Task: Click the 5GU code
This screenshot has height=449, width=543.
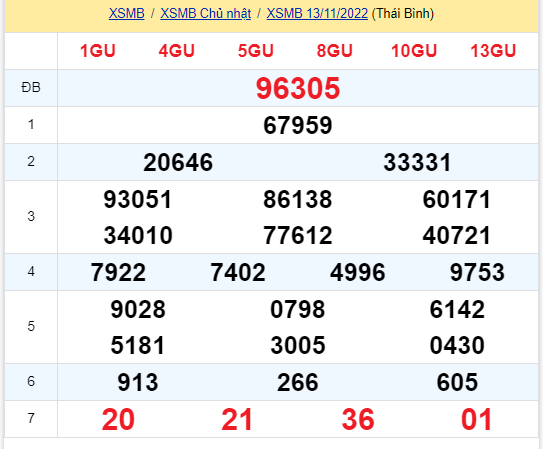Action: coord(256,51)
